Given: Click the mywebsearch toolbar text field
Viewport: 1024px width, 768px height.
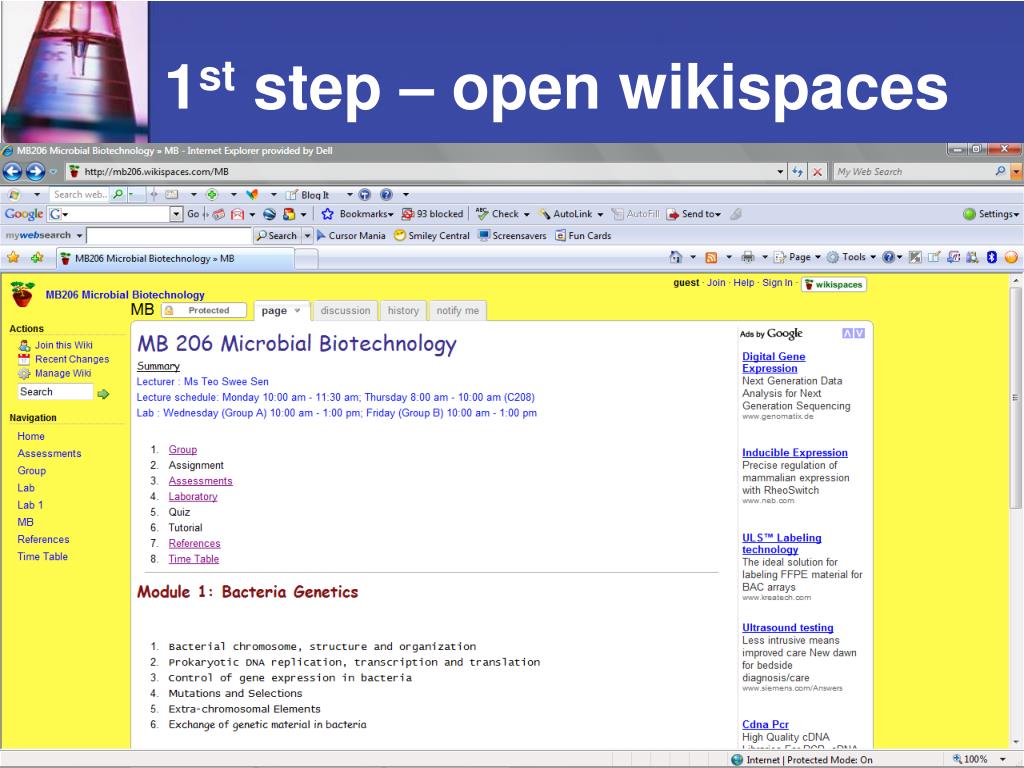Looking at the screenshot, I should 168,236.
